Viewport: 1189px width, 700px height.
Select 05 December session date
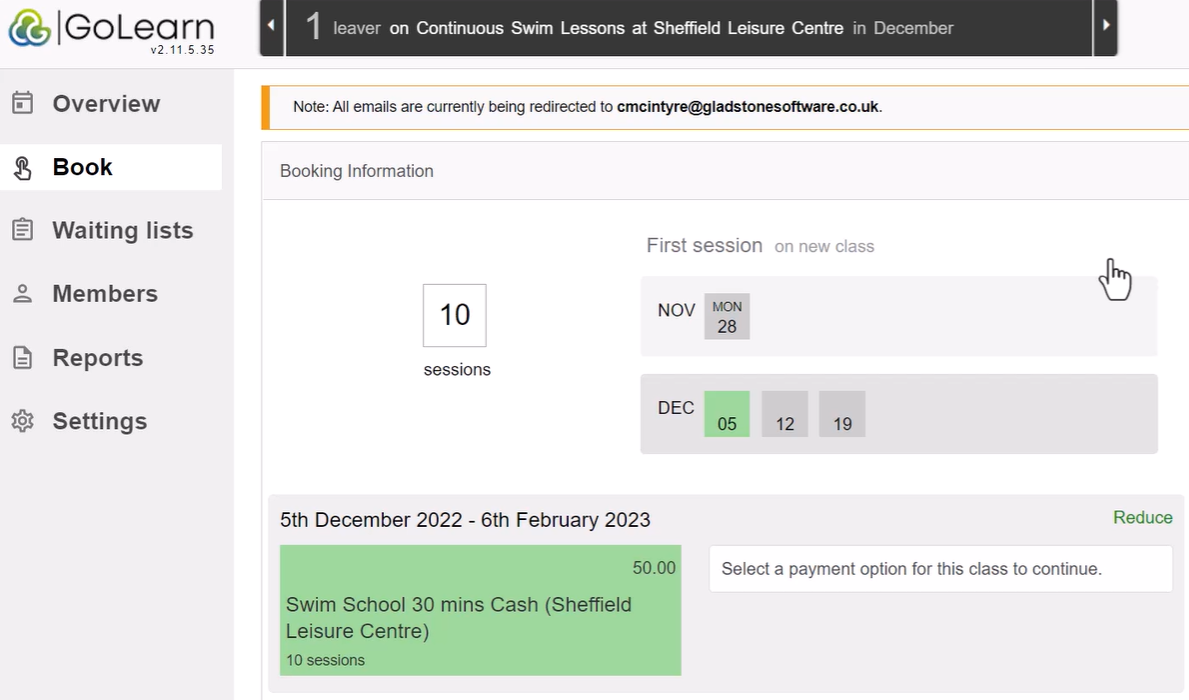pyautogui.click(x=726, y=414)
